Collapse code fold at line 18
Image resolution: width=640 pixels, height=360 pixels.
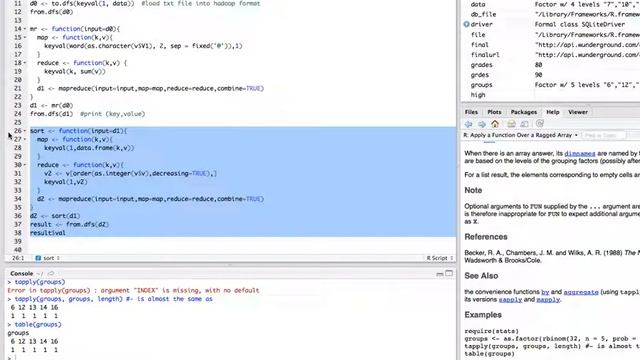(x=25, y=63)
